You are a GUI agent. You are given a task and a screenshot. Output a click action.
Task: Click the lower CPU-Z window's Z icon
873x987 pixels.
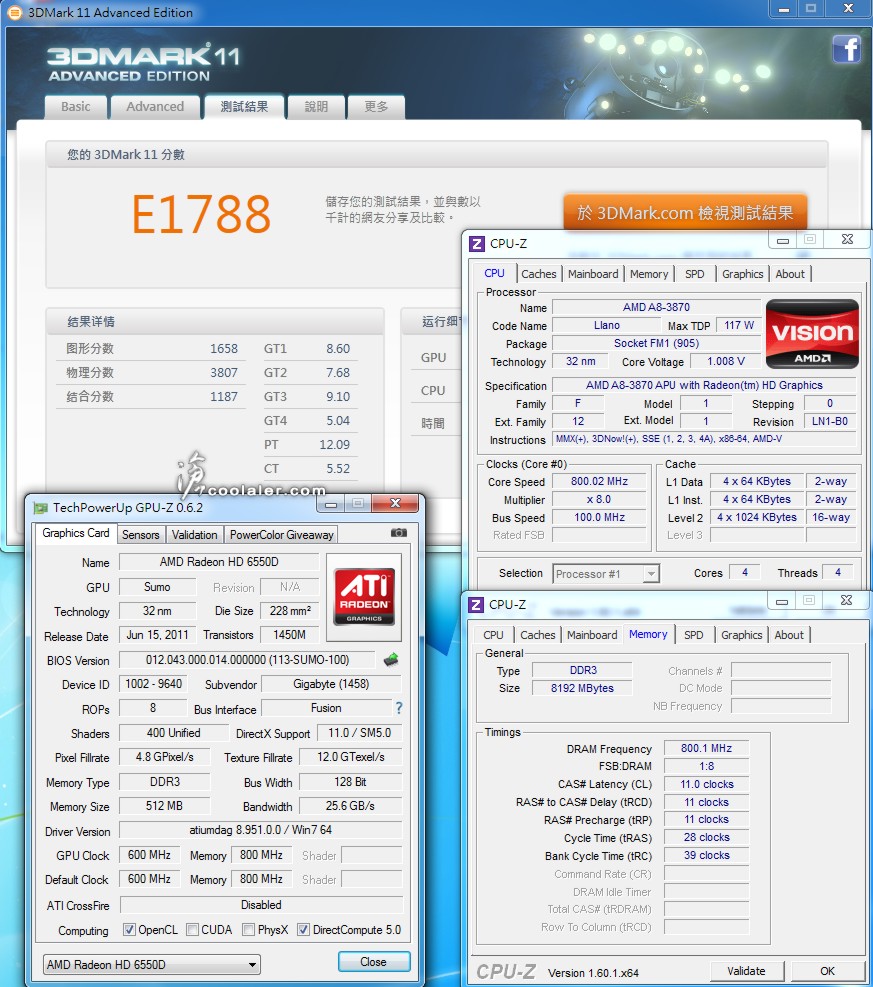coord(476,604)
